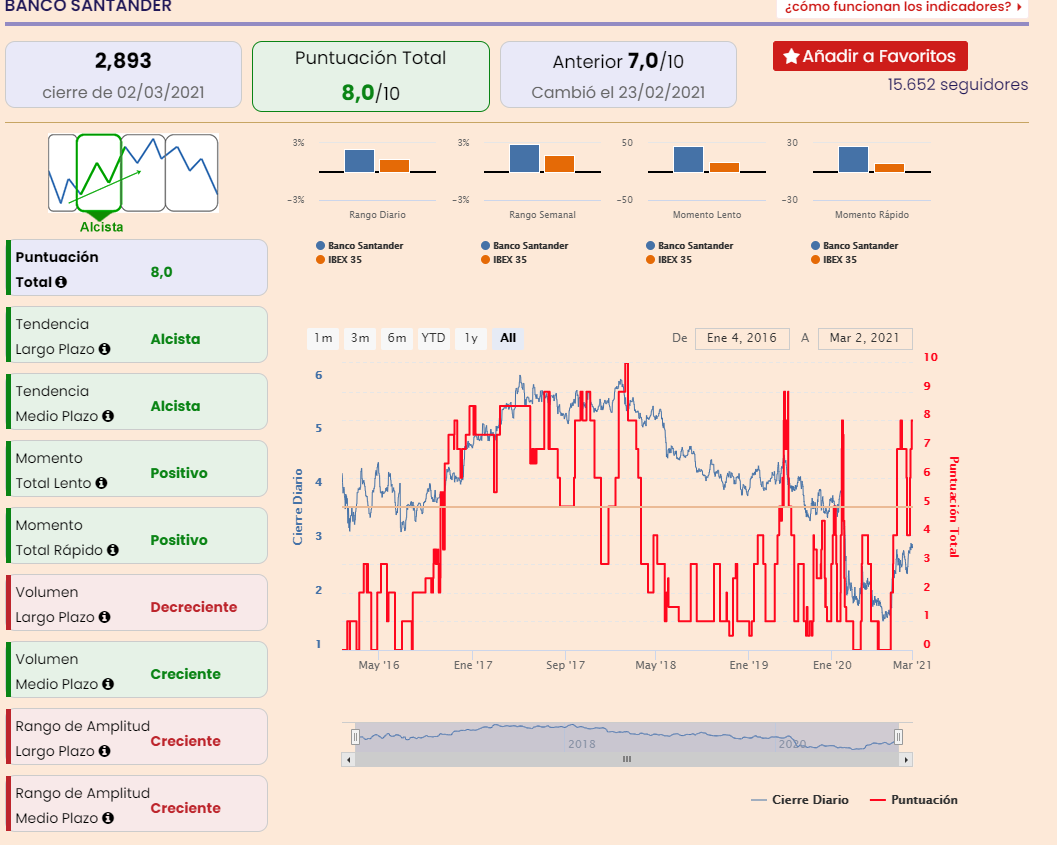Click info icon for Momento Total Lento
Viewport: 1057px width, 845px height.
(x=101, y=483)
